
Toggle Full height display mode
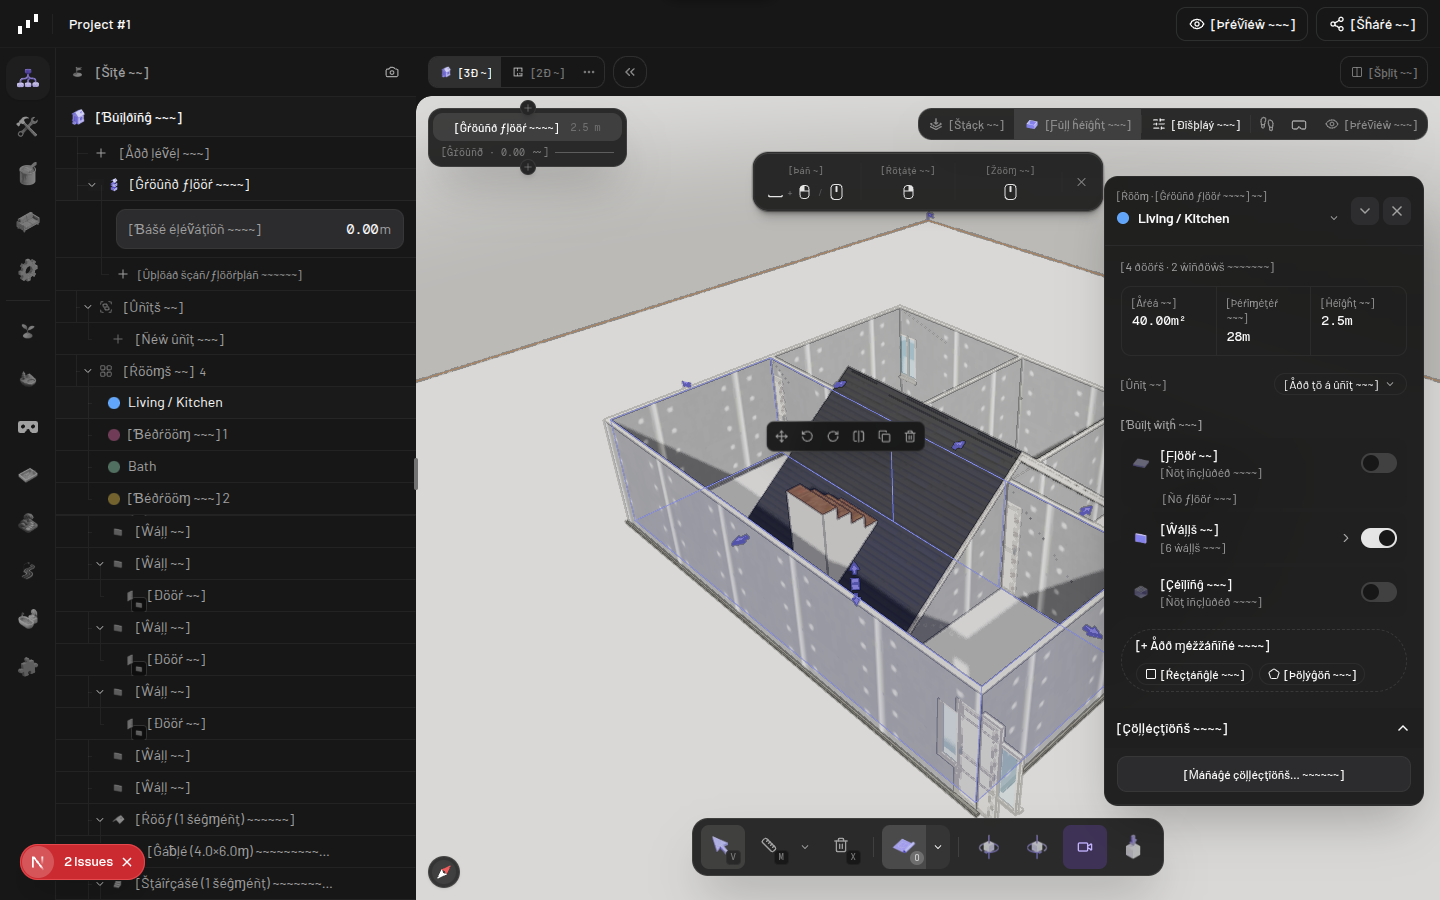tap(1078, 125)
